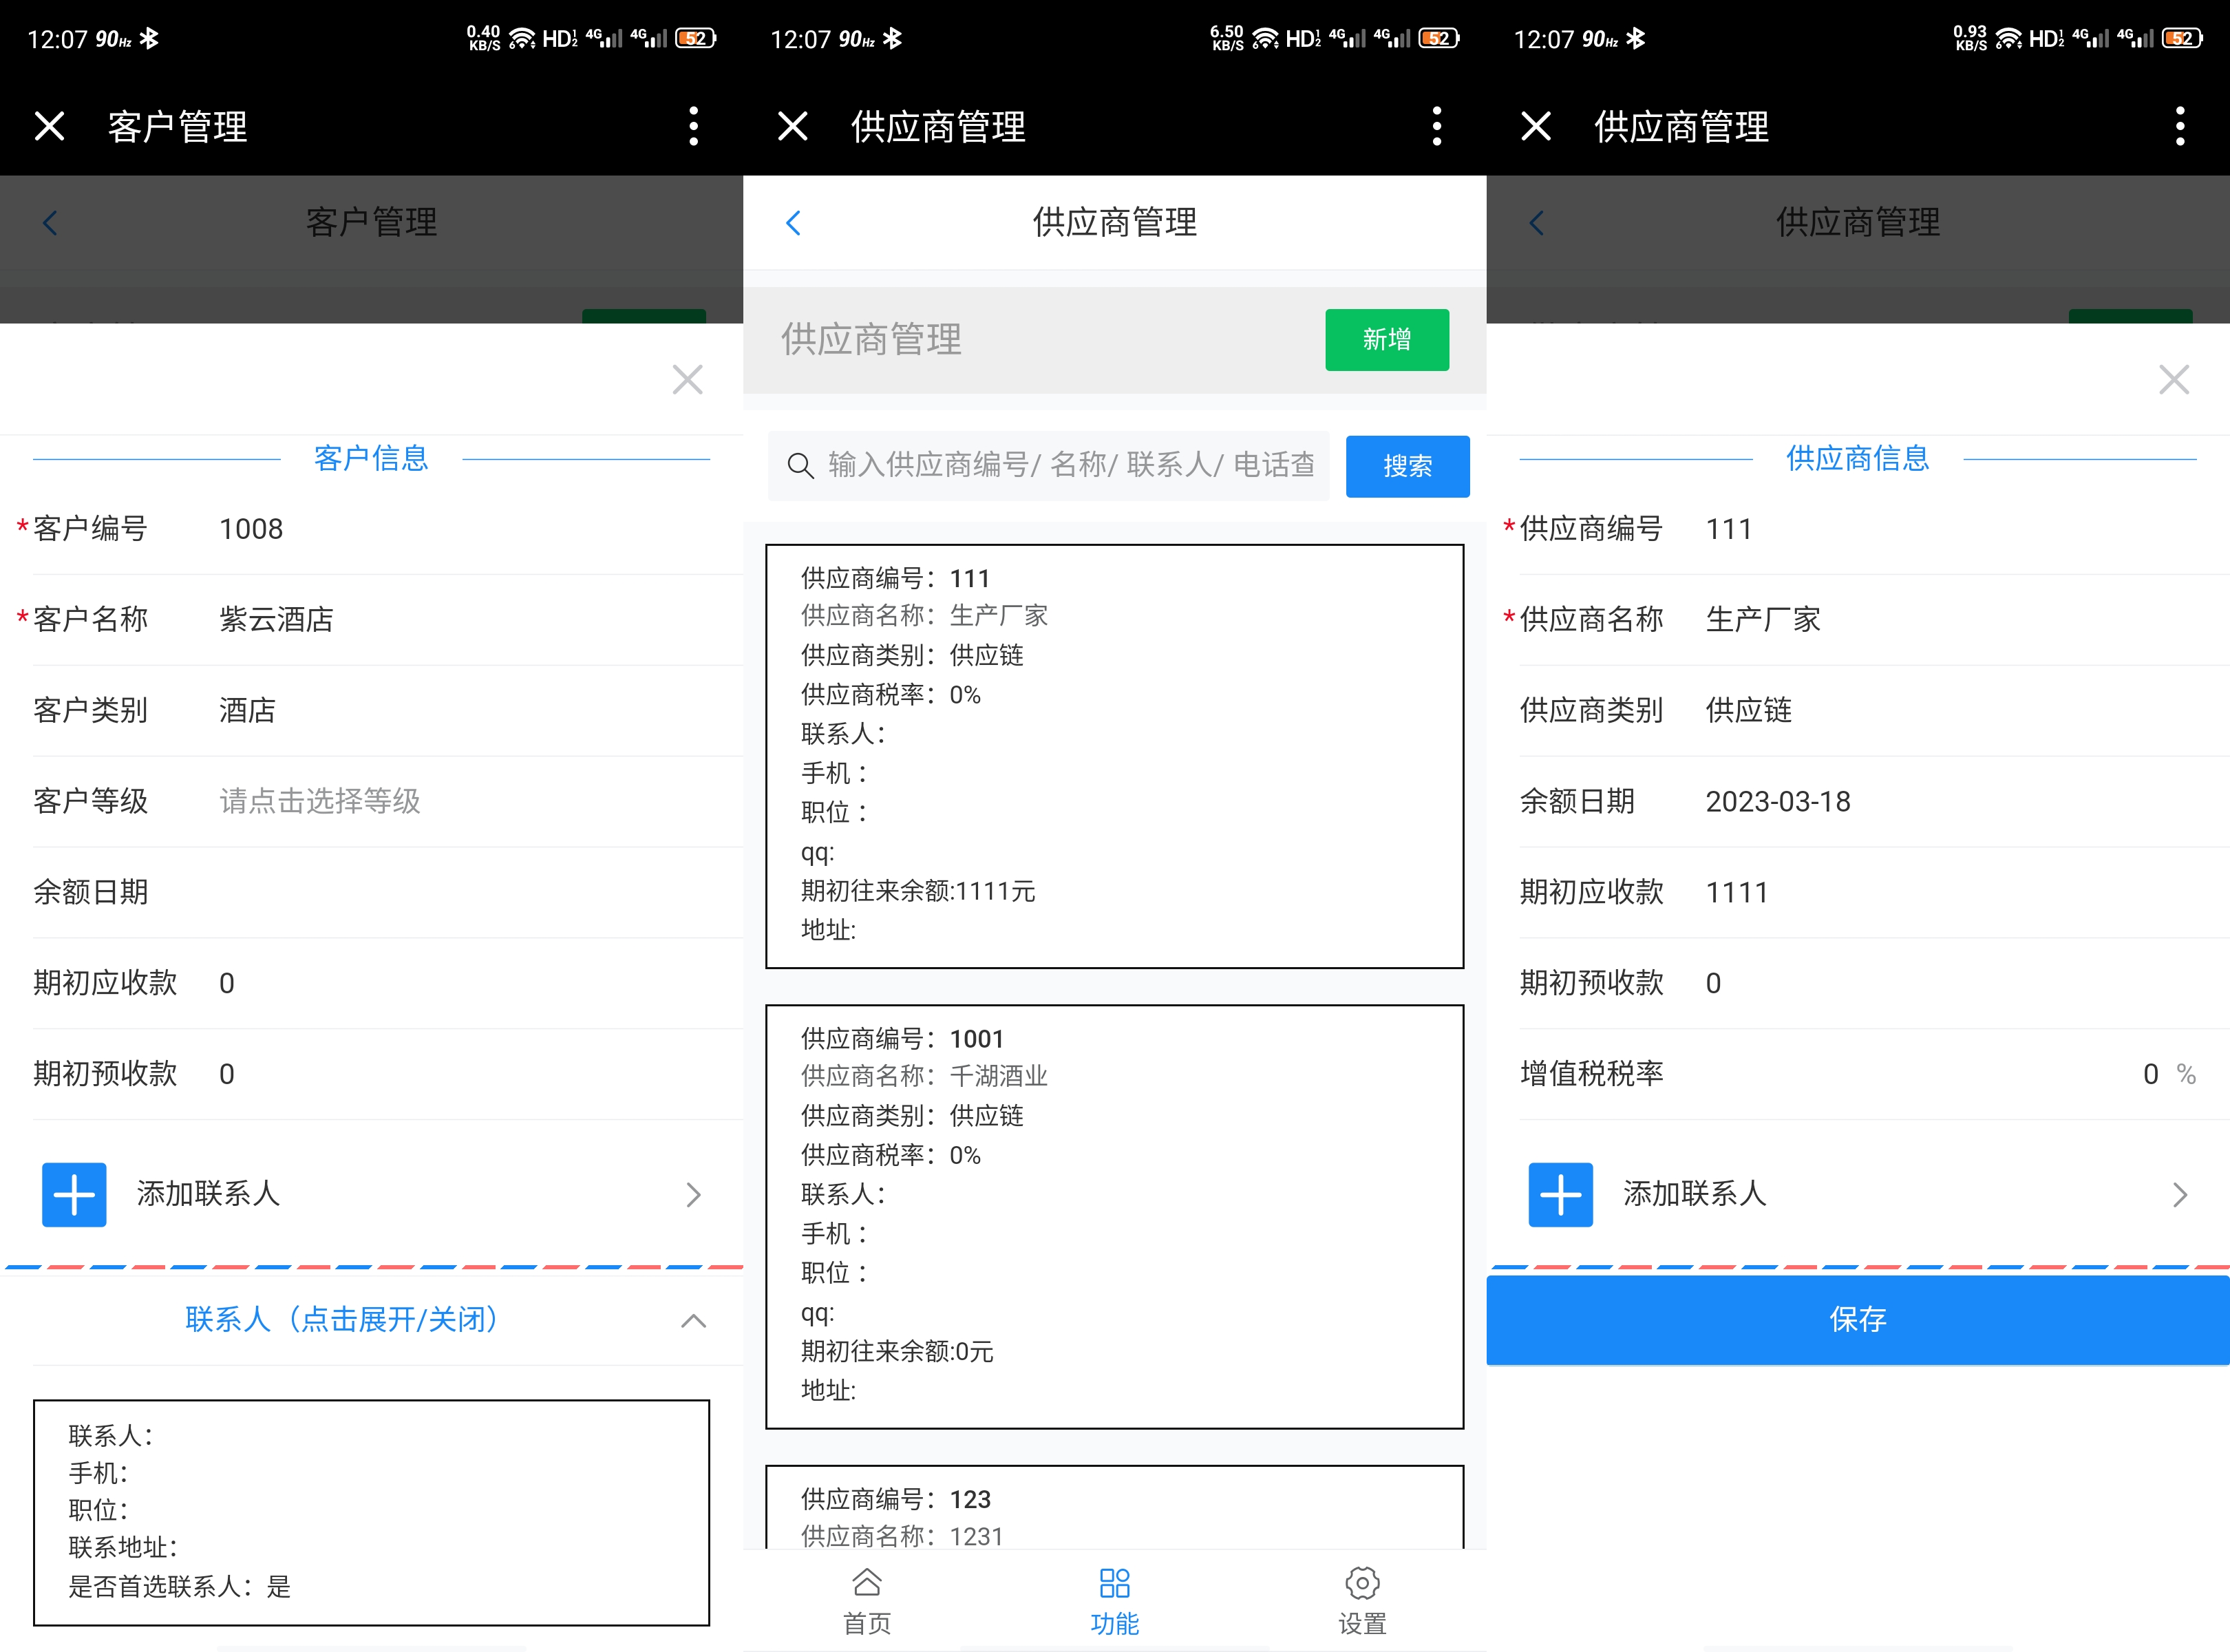Open three-dot menu on middle 供应商管理 screen

[1436, 127]
